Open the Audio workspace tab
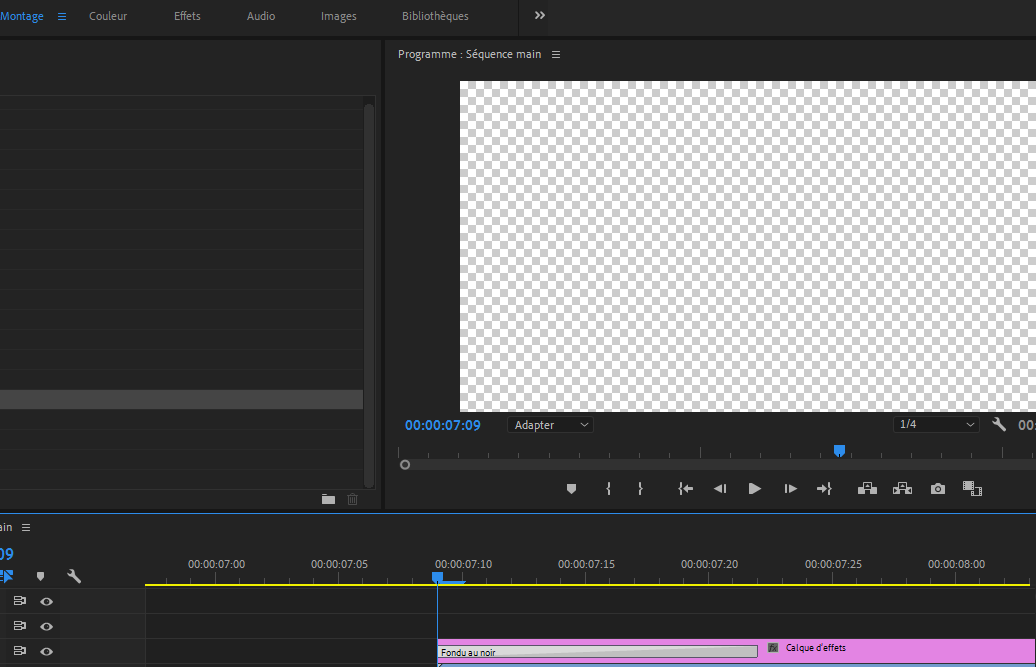This screenshot has width=1036, height=667. click(261, 16)
